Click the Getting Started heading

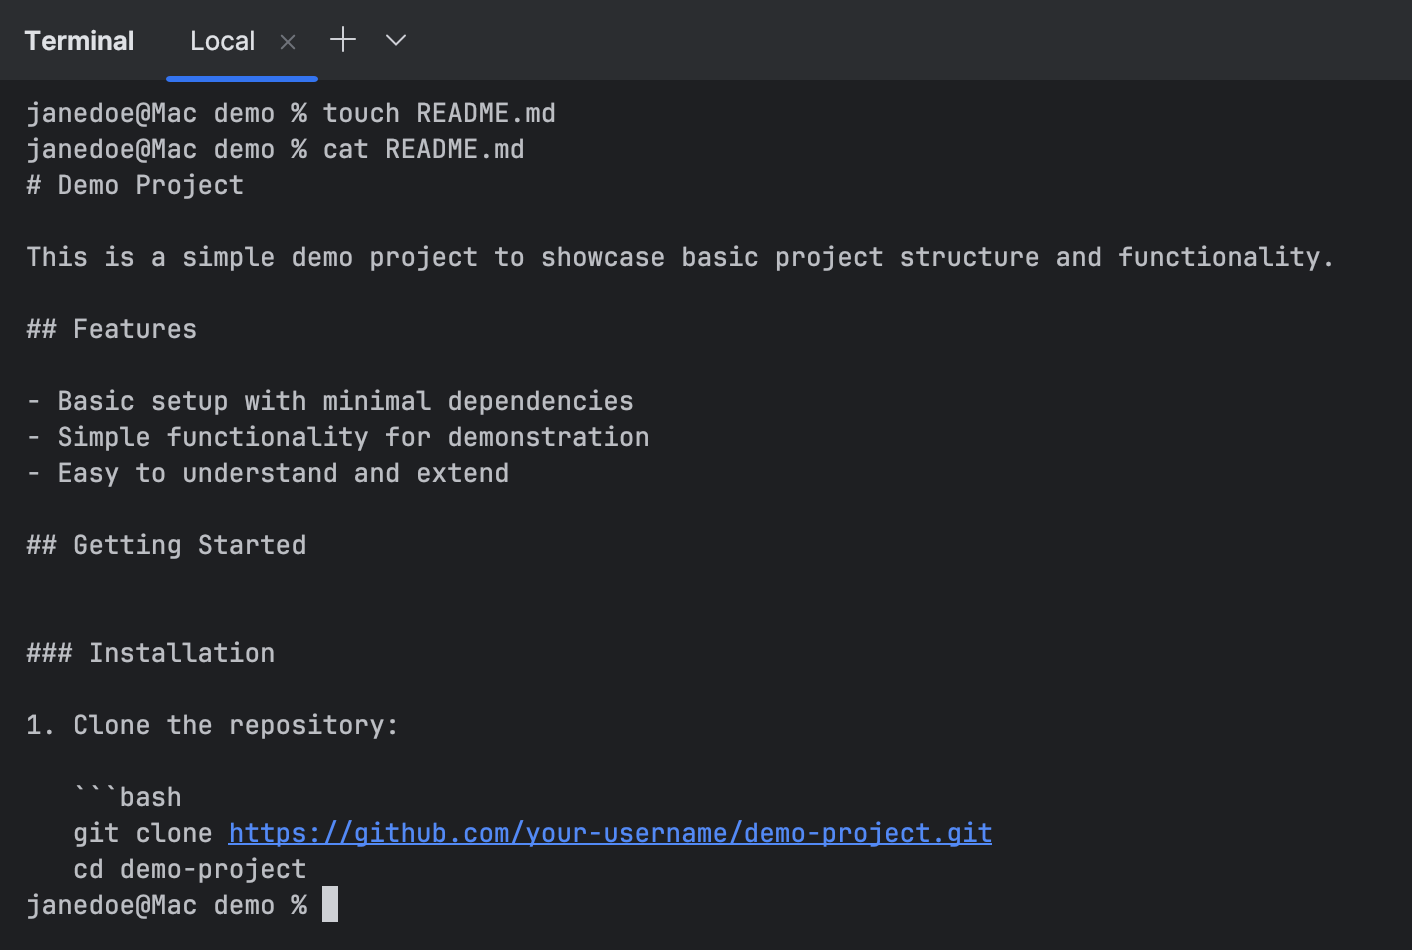[x=165, y=544]
